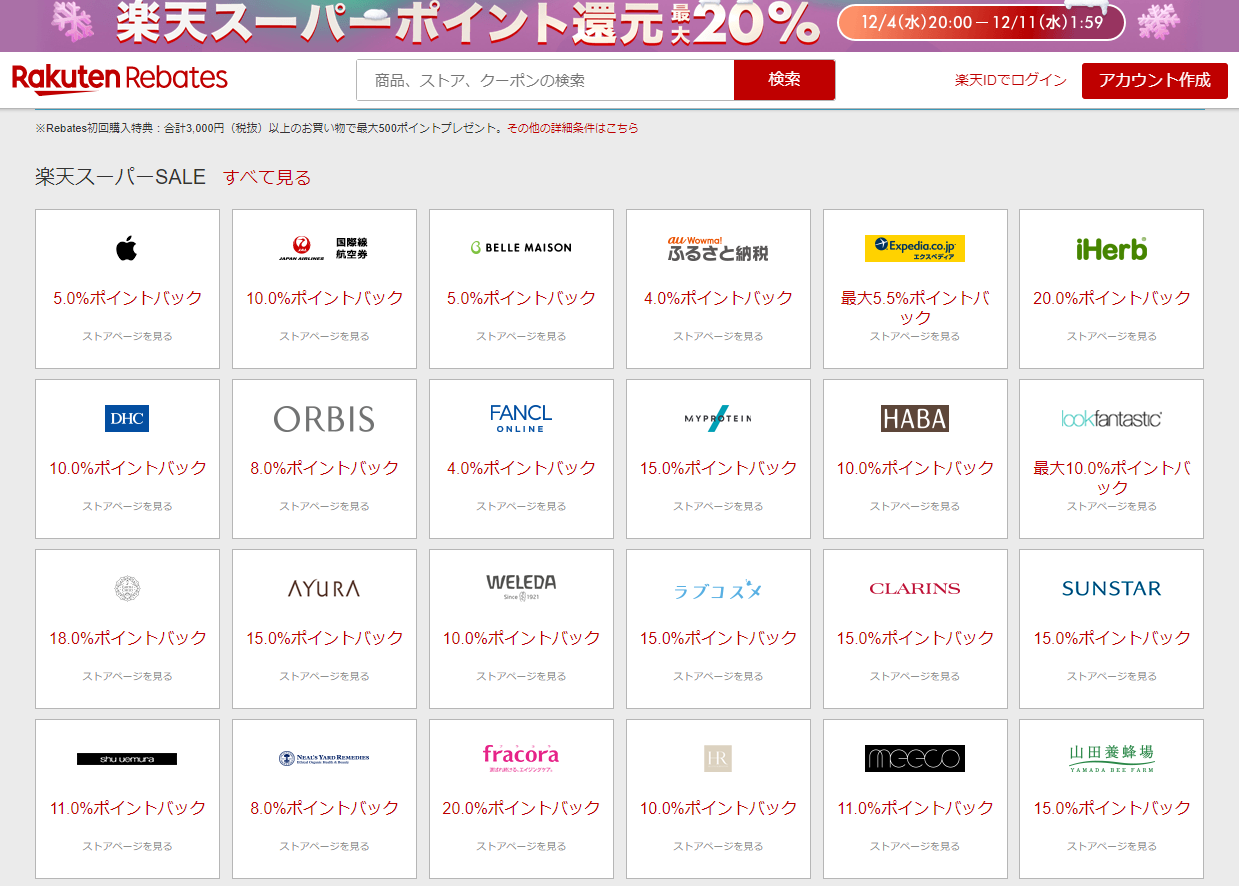Click ストアページを見る under ORBIS

(324, 507)
